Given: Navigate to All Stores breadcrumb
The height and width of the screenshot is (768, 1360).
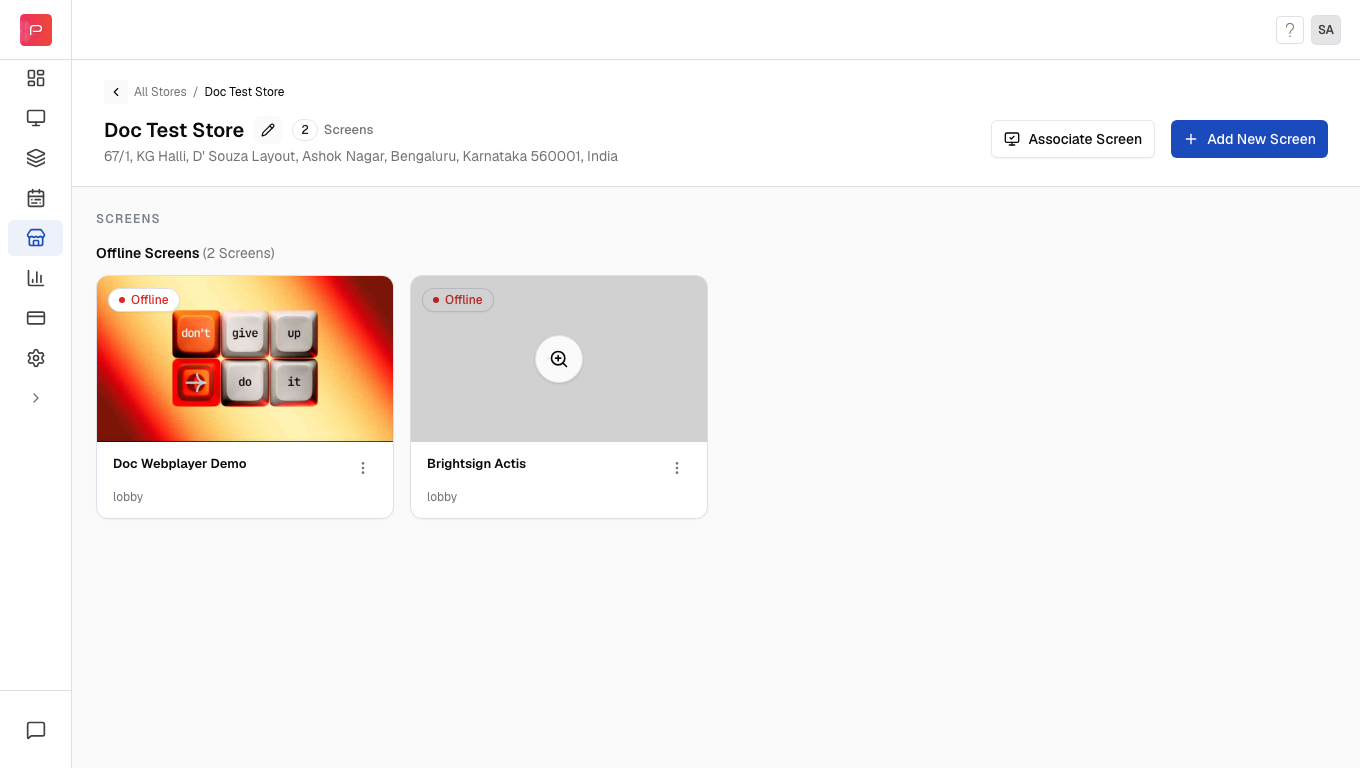Looking at the screenshot, I should click(160, 92).
